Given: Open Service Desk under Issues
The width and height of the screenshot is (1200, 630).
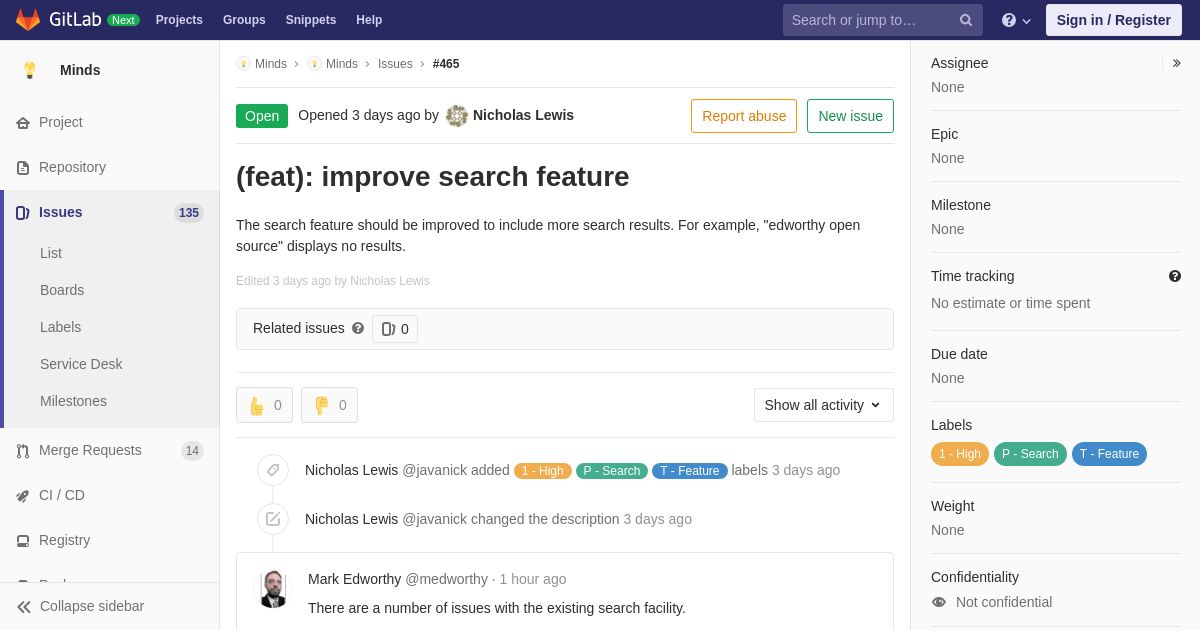Looking at the screenshot, I should 81,364.
